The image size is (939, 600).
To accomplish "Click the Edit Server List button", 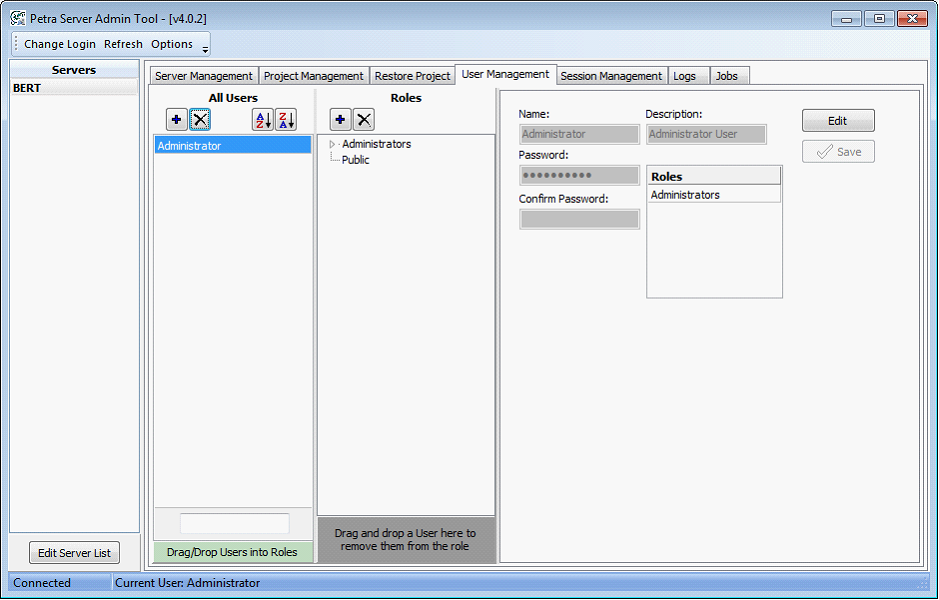I will pyautogui.click(x=74, y=553).
